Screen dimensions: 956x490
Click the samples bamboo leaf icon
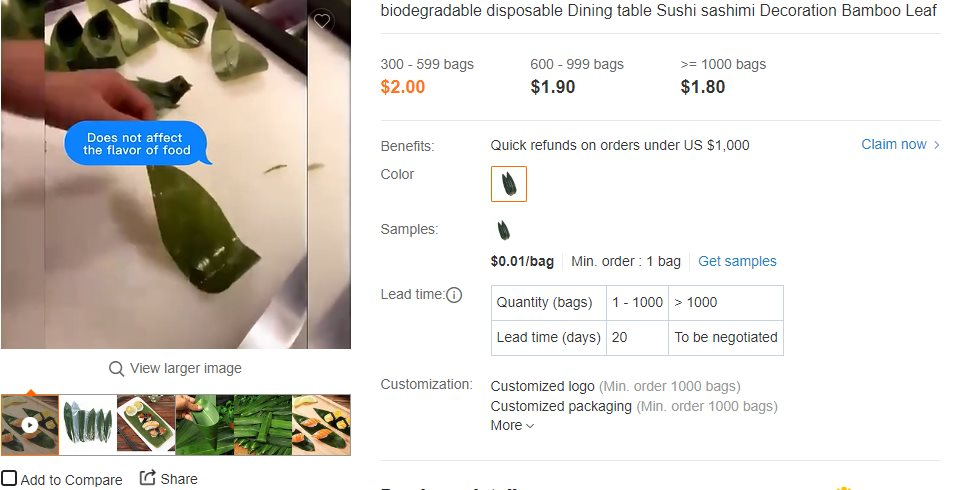coord(503,230)
